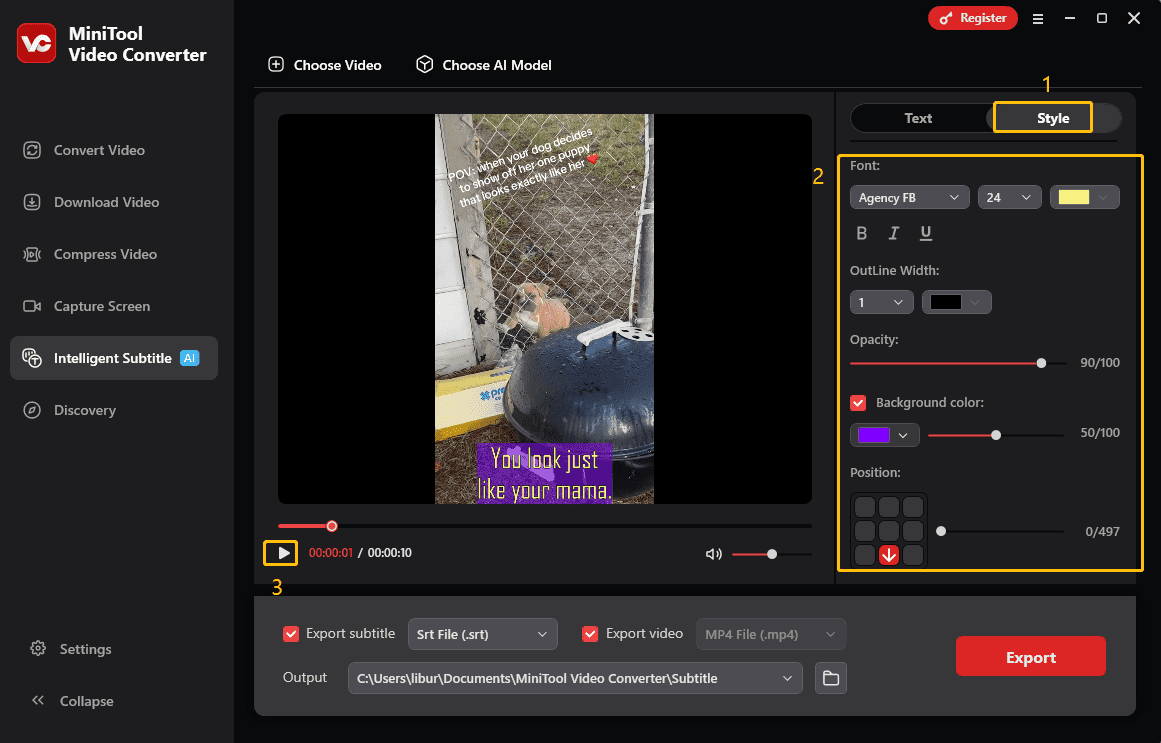Click the Register button
Image resolution: width=1161 pixels, height=743 pixels.
(x=972, y=18)
